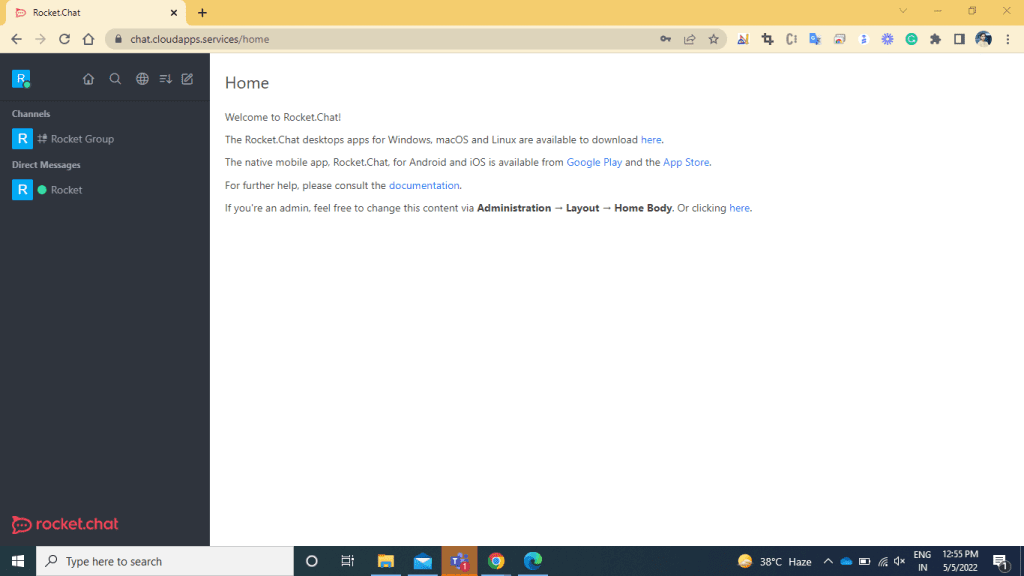Screen dimensions: 1024x576
Task: Open the Directory globe icon
Action: 142,79
